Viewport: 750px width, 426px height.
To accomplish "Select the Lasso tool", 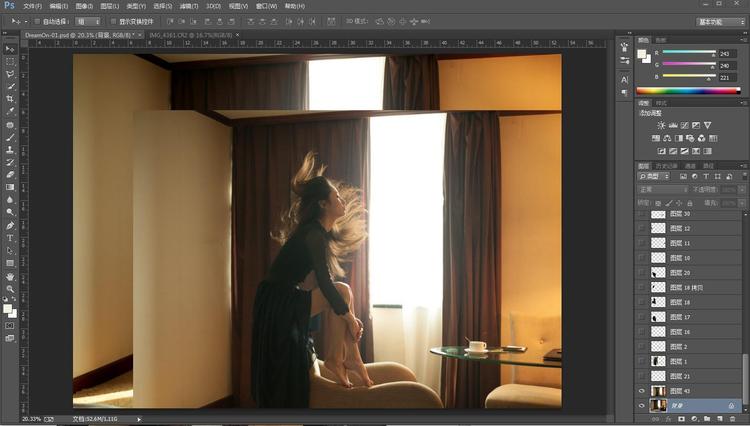I will (x=10, y=74).
